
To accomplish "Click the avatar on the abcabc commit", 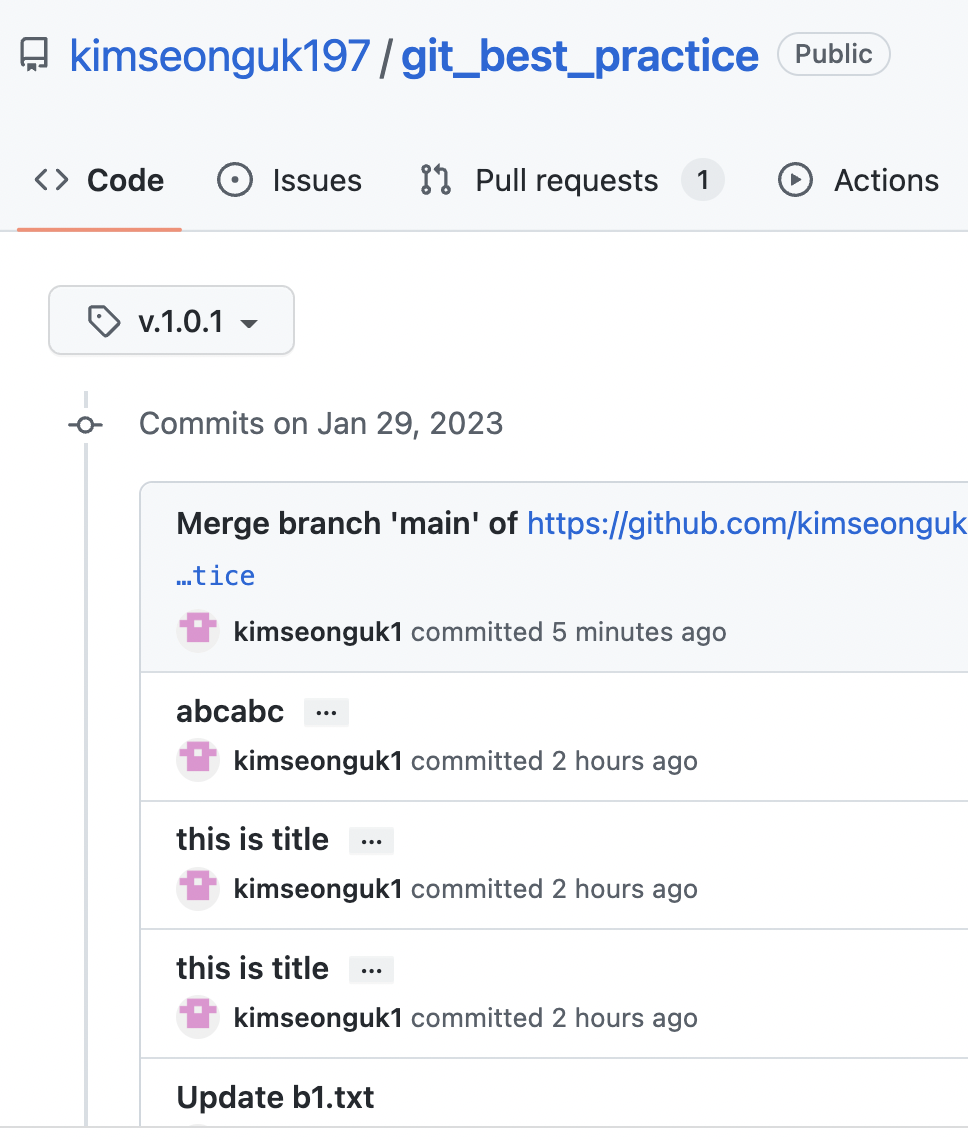I will pos(198,760).
